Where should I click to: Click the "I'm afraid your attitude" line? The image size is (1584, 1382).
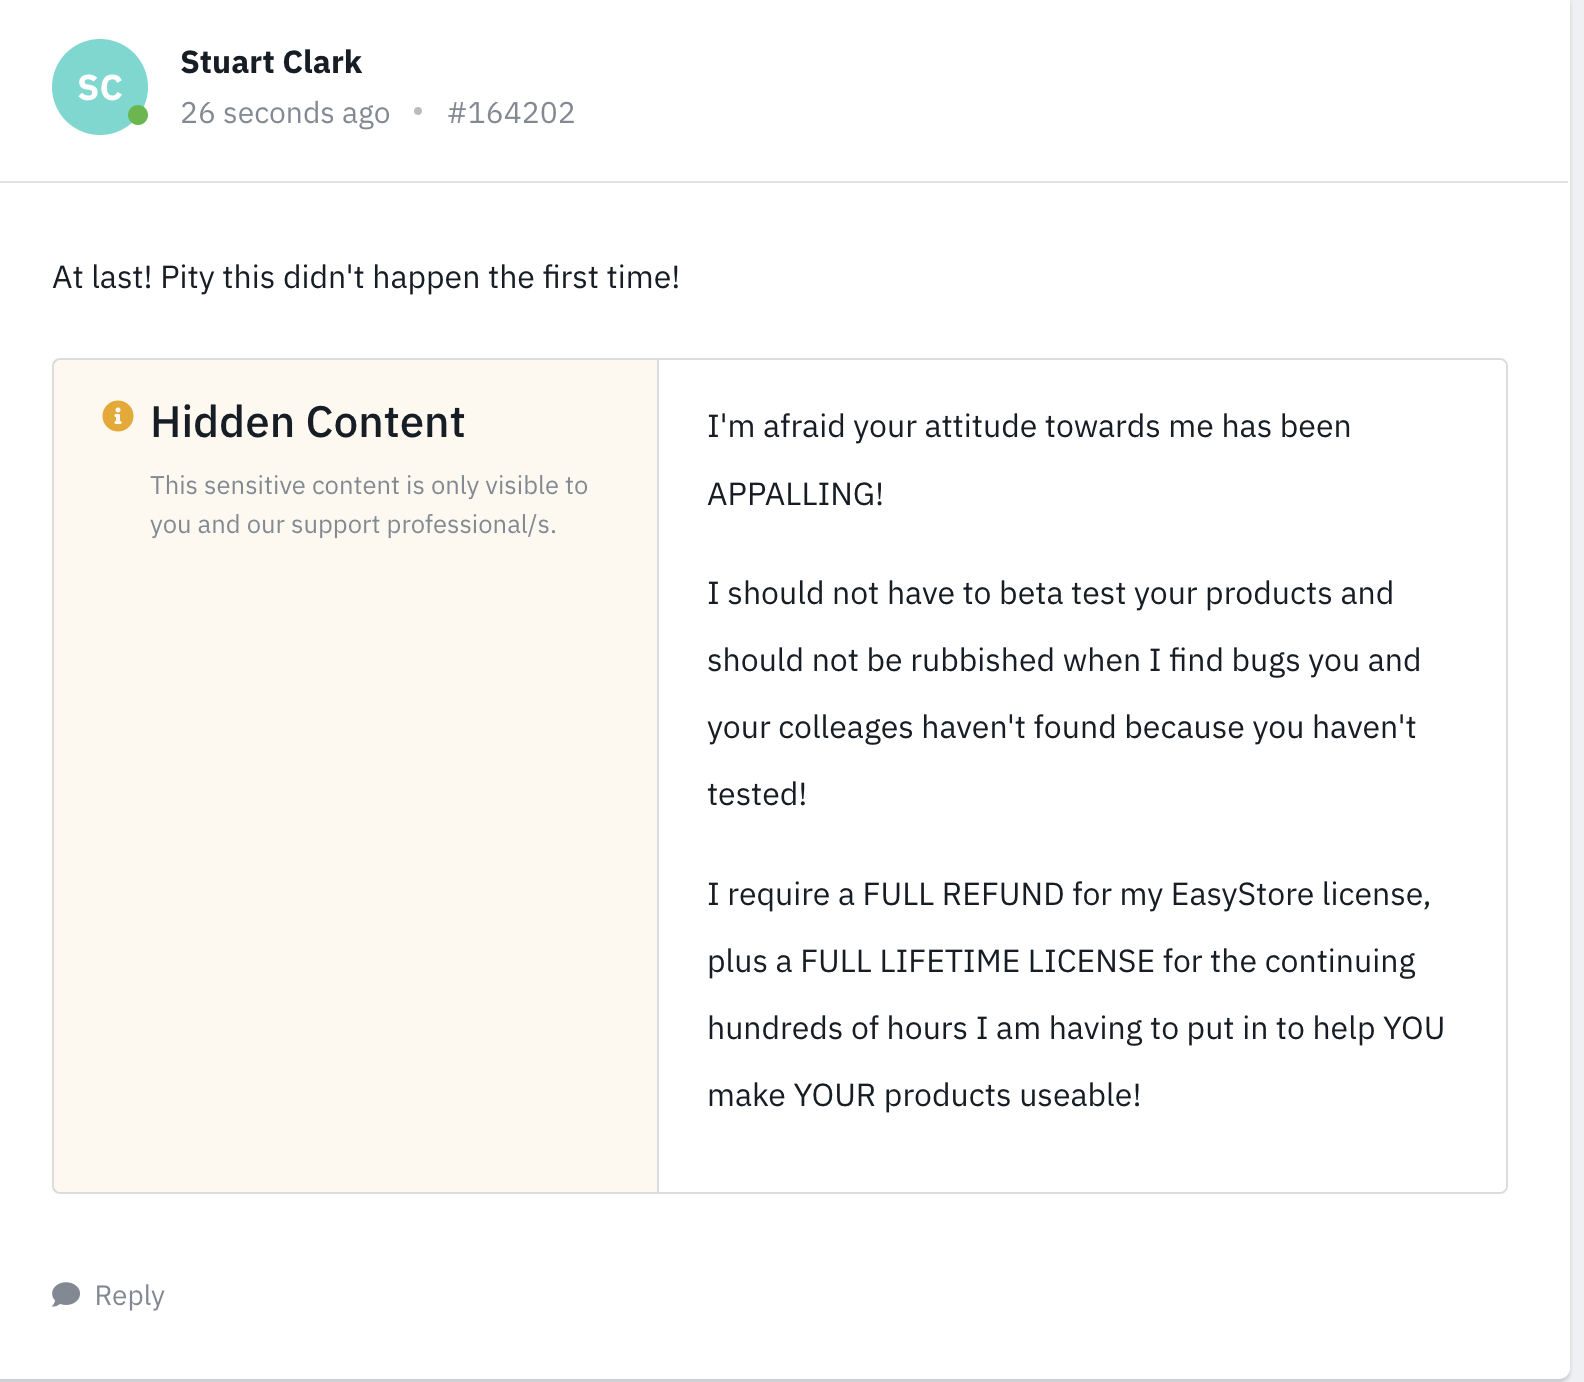[x=1028, y=426]
